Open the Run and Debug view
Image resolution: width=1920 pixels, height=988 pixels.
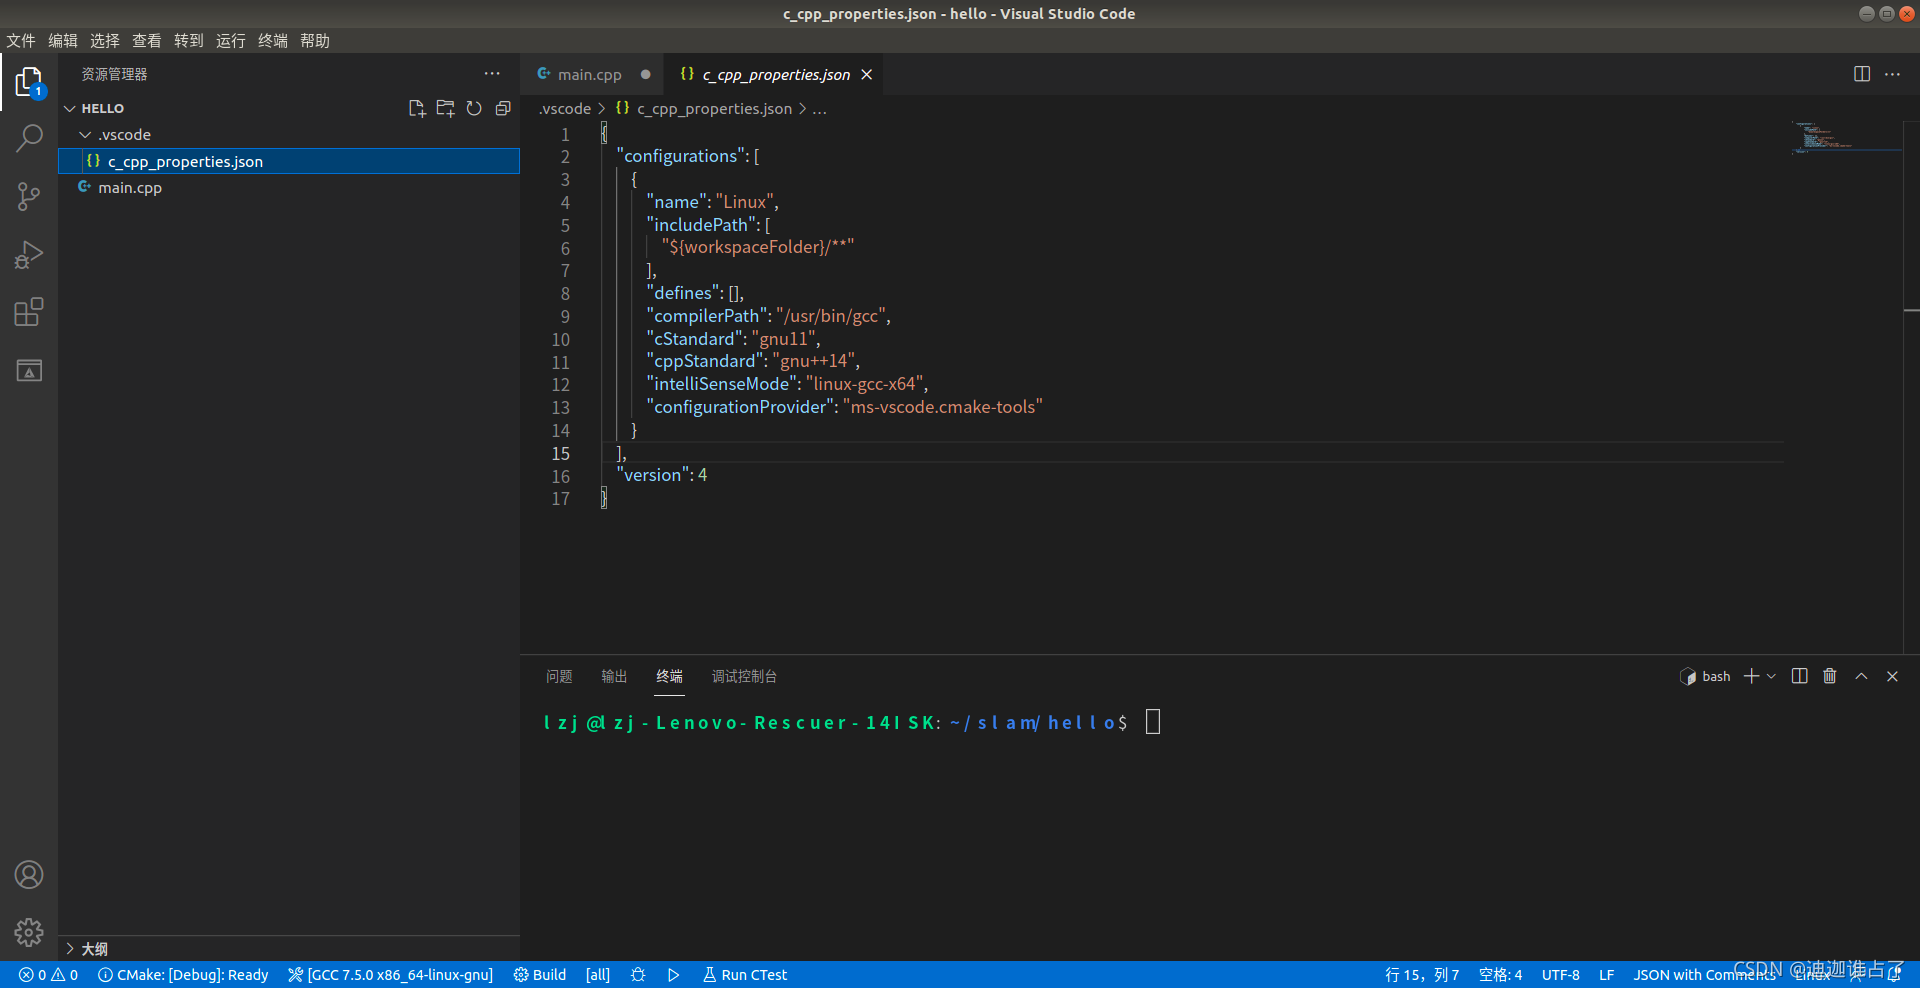29,255
